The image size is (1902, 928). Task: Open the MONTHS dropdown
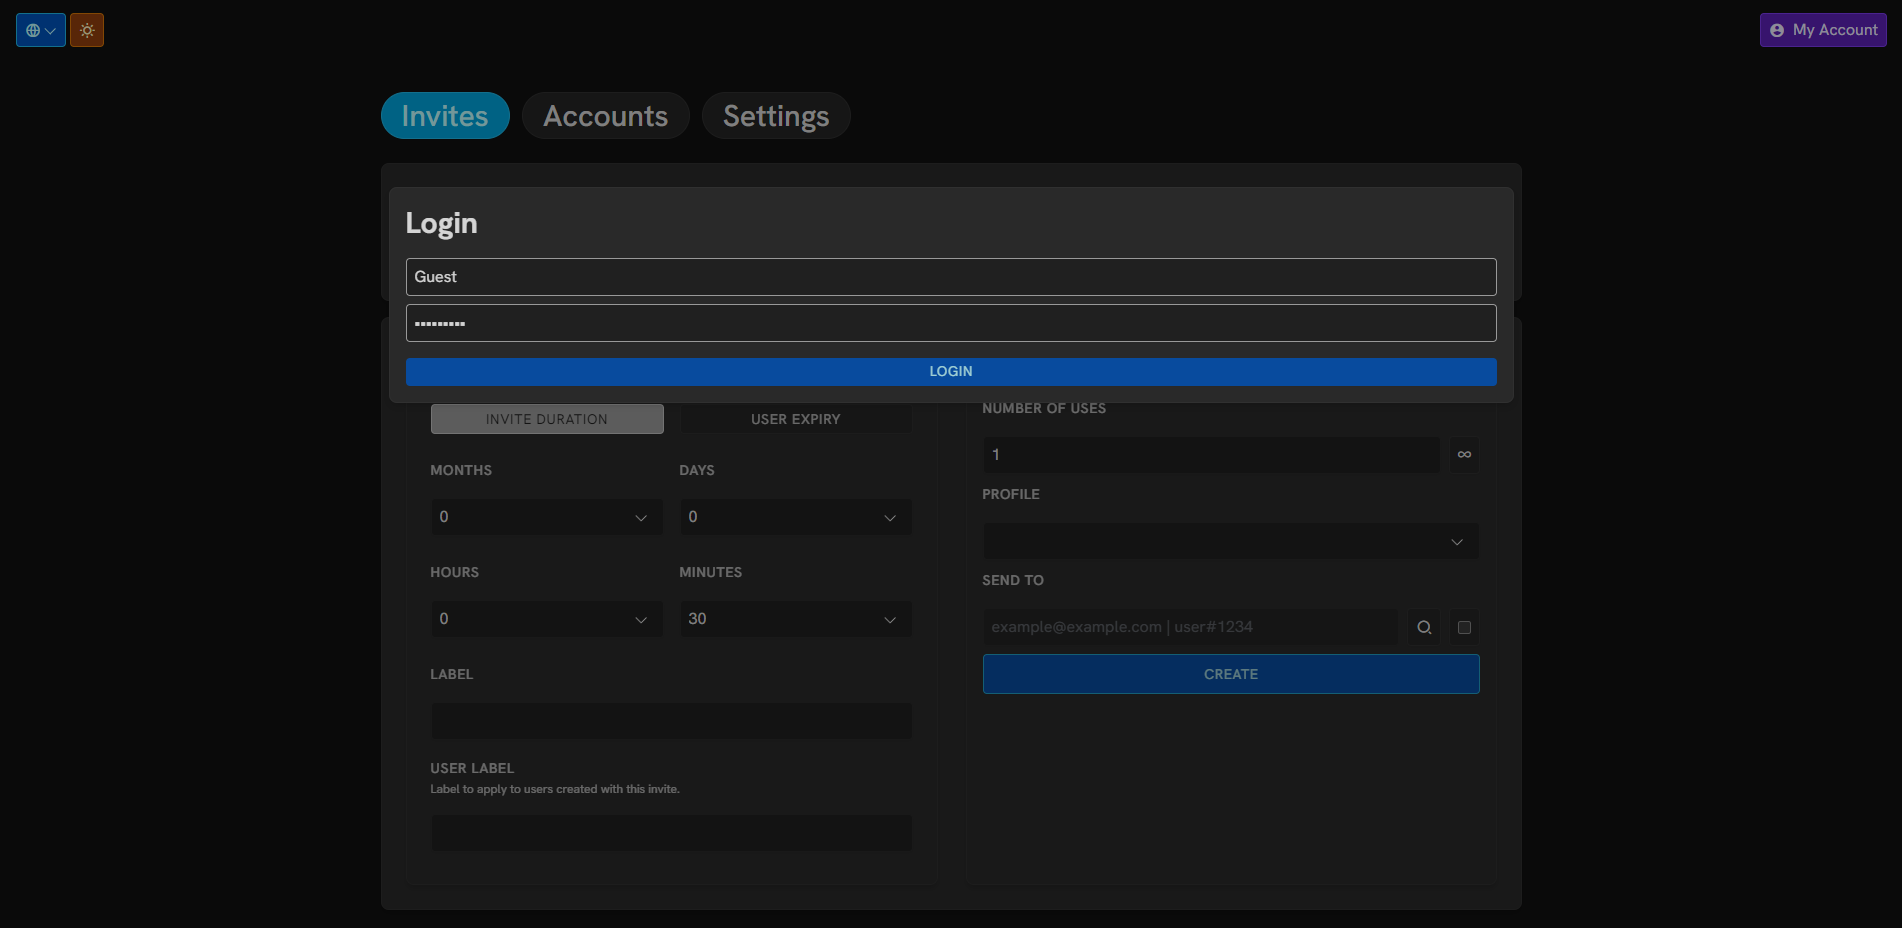point(546,517)
